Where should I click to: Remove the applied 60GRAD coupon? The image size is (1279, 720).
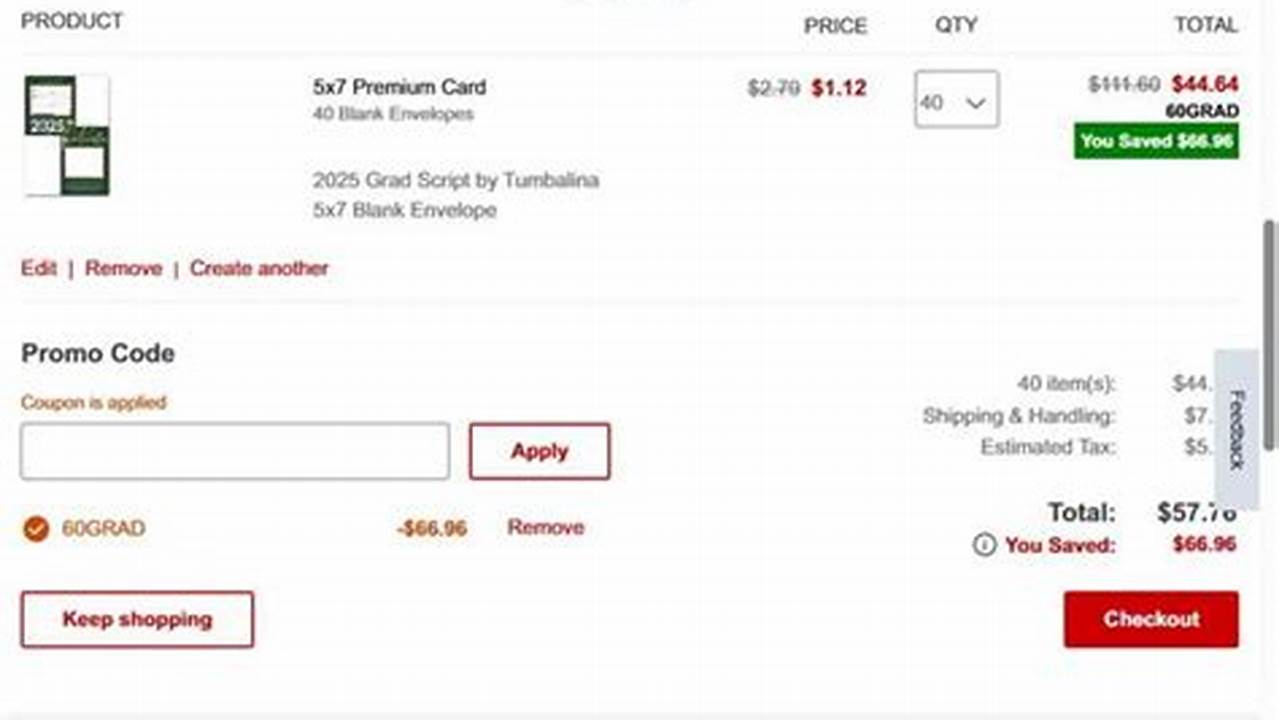point(545,527)
